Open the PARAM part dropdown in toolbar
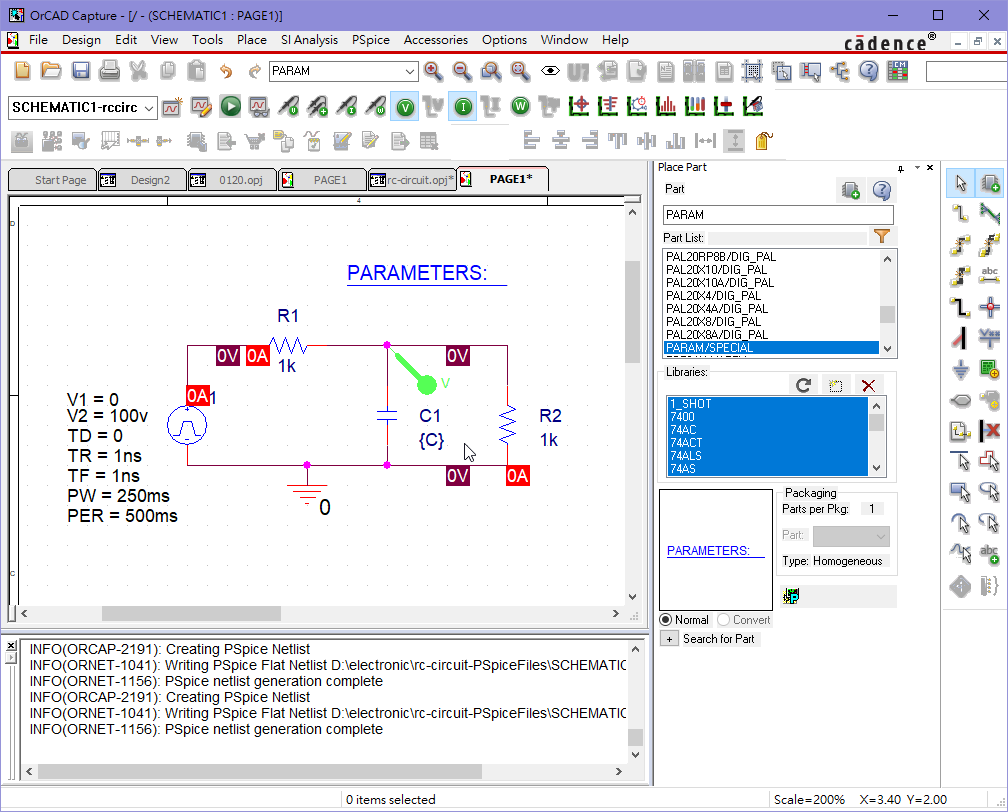The width and height of the screenshot is (1008, 812). coord(410,71)
